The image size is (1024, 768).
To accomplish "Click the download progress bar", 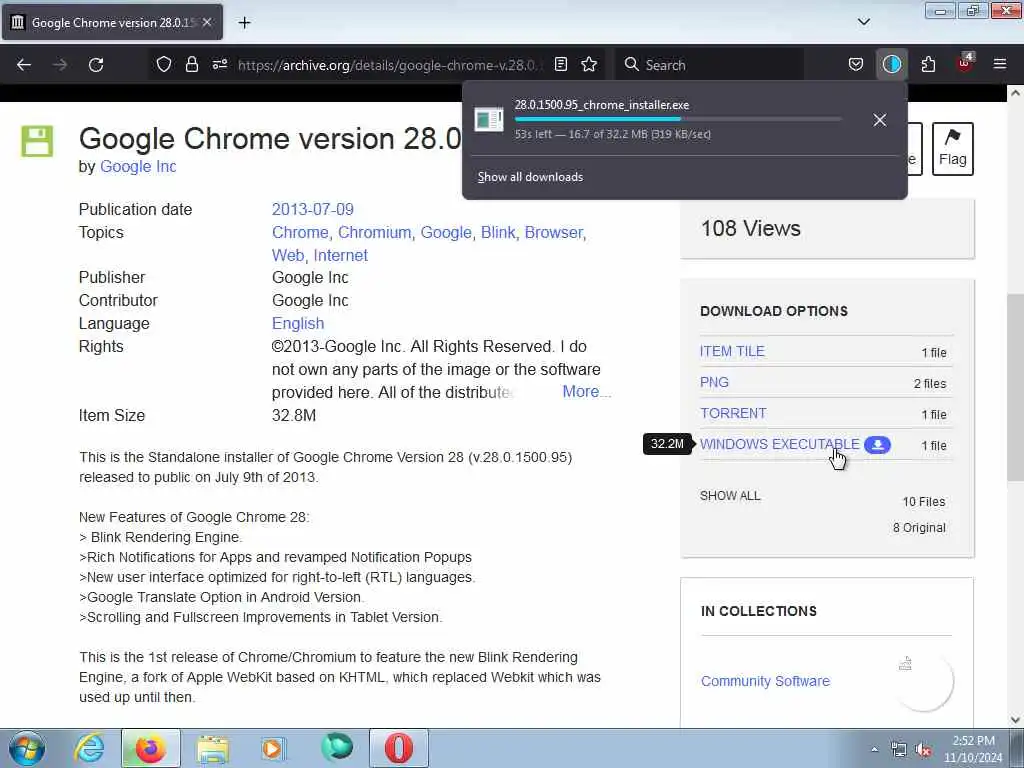I will 678,120.
